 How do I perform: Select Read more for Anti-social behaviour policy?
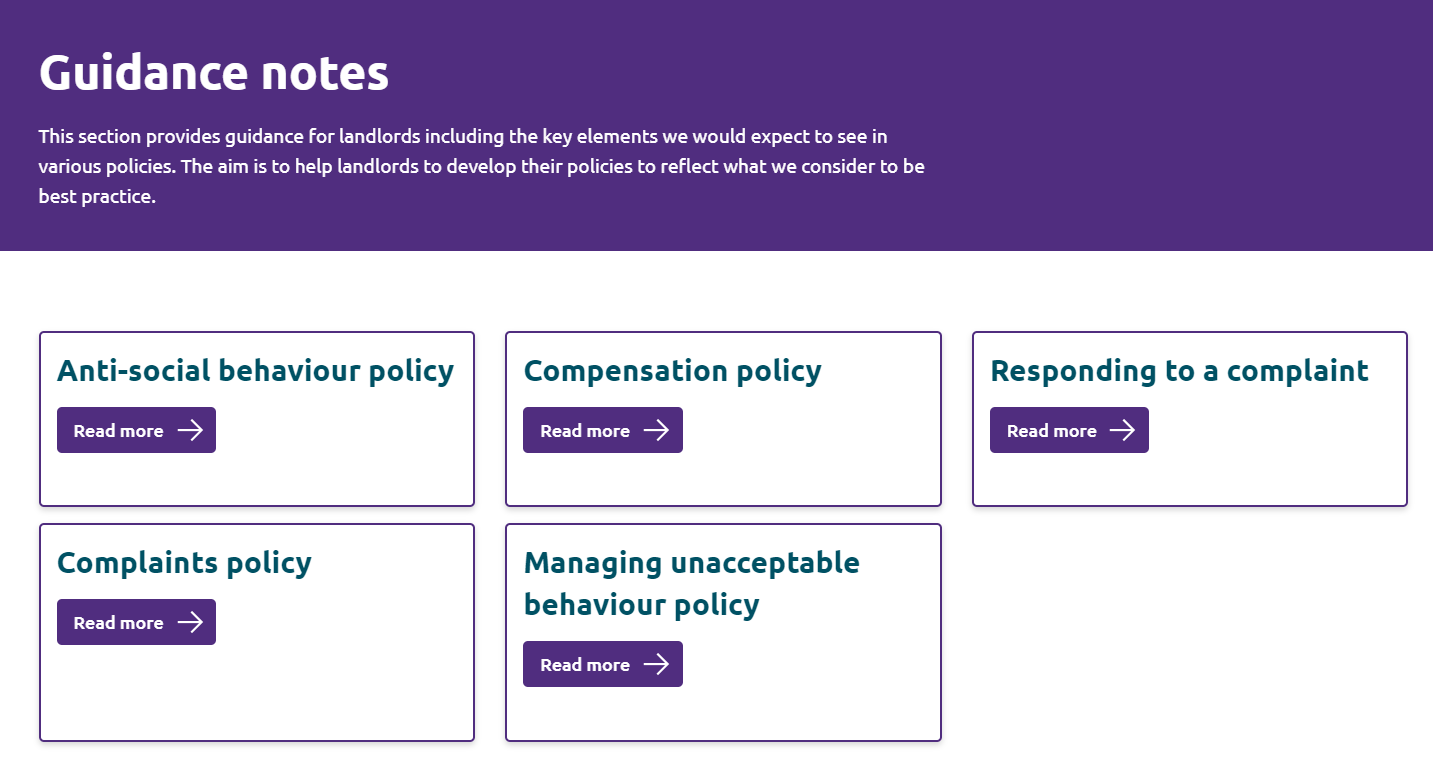136,430
